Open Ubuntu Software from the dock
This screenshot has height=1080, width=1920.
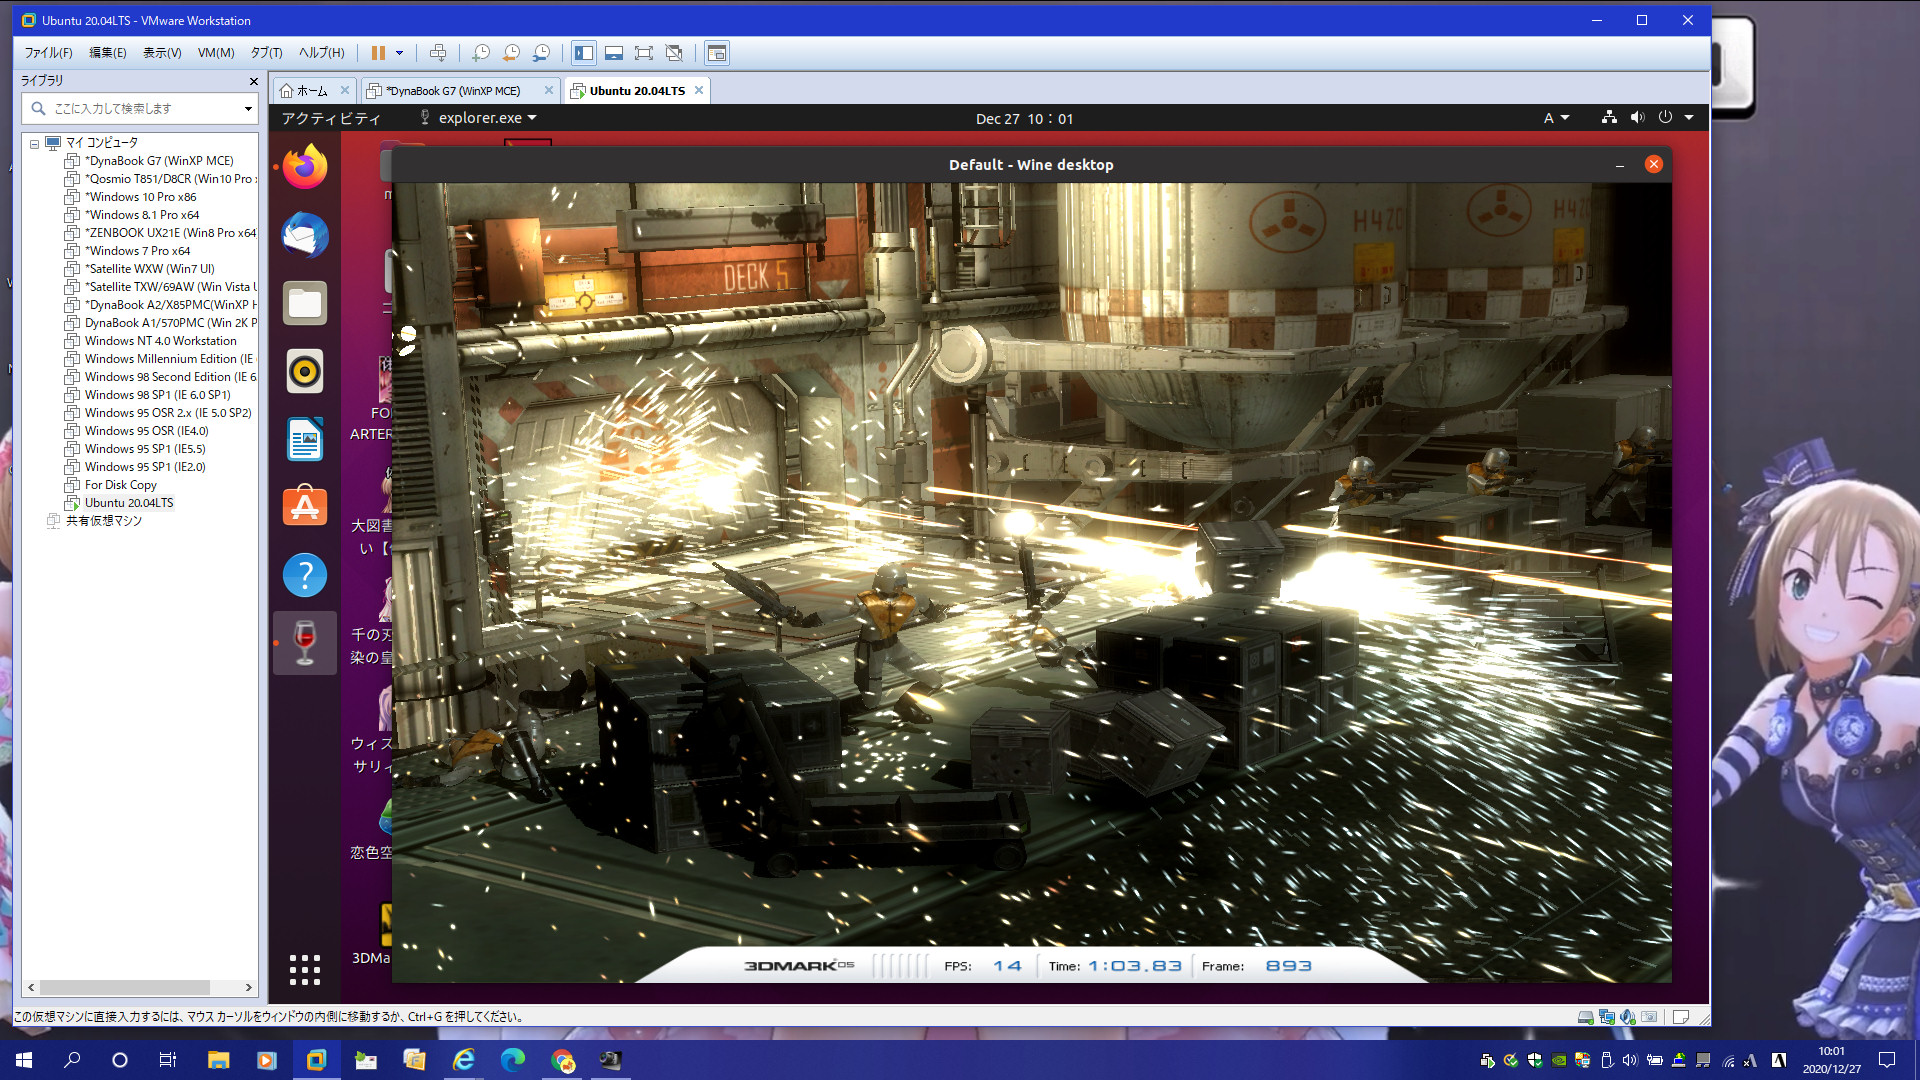point(305,507)
